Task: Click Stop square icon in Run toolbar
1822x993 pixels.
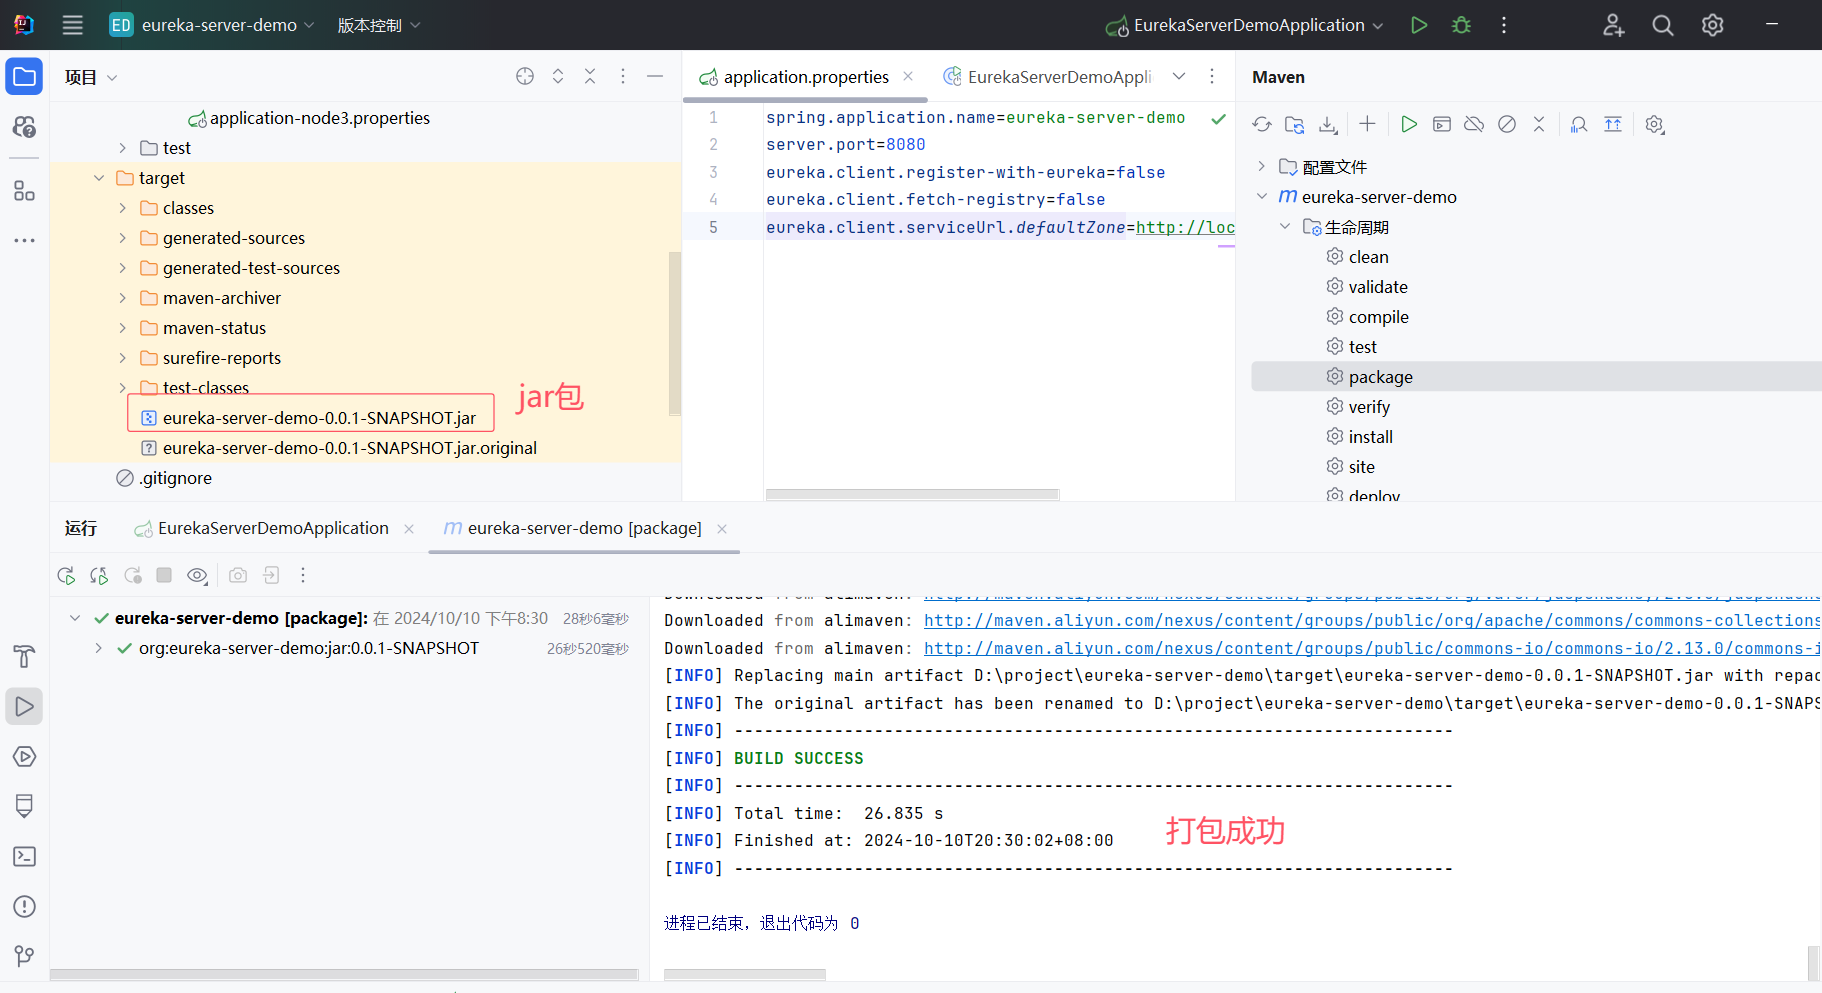Action: (164, 575)
